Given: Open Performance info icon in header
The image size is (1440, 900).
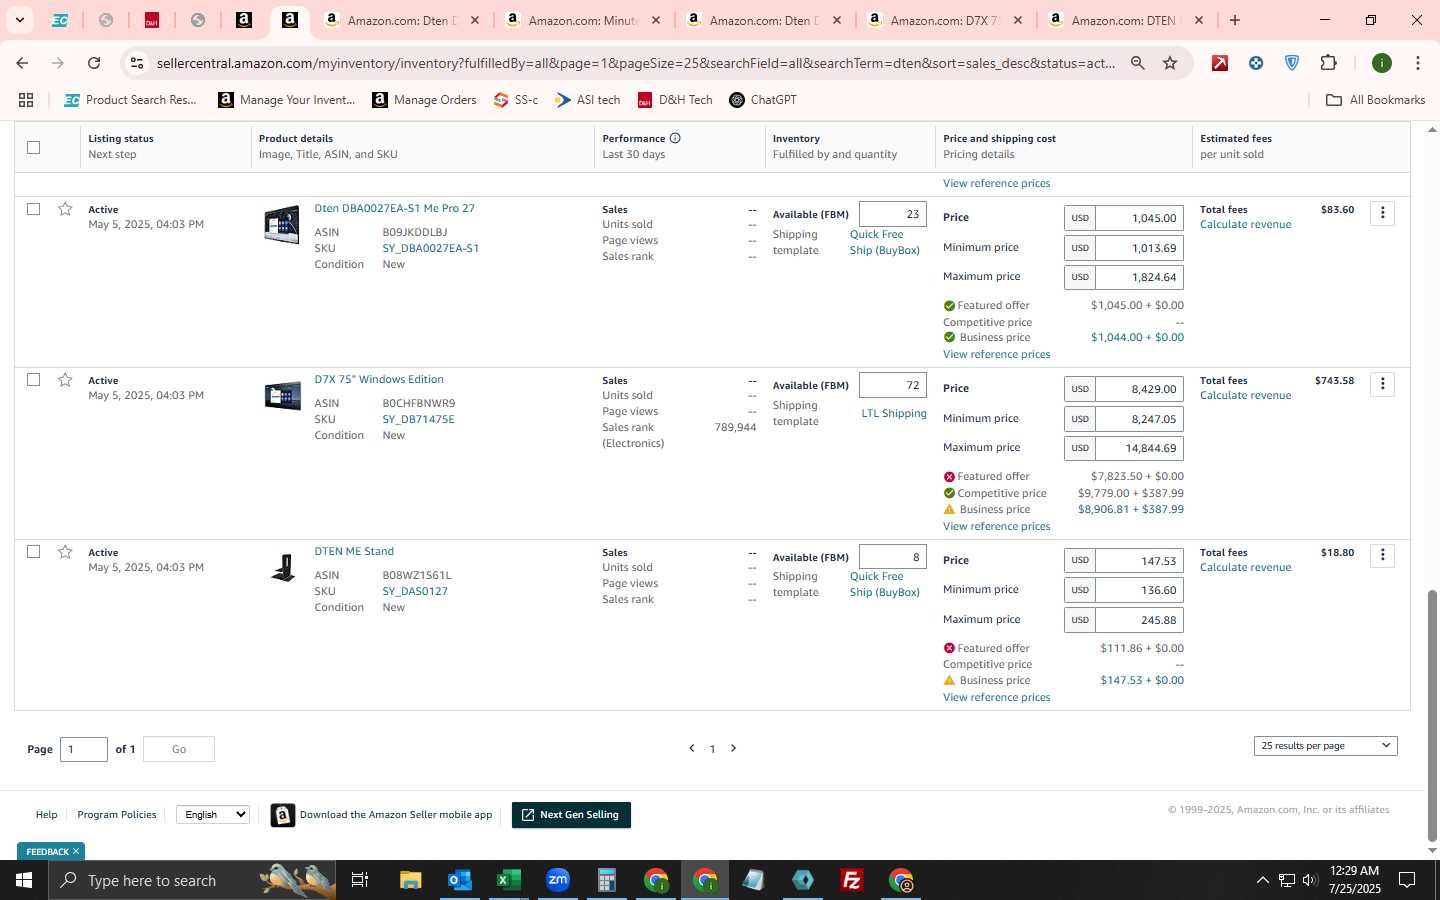Looking at the screenshot, I should click(675, 138).
